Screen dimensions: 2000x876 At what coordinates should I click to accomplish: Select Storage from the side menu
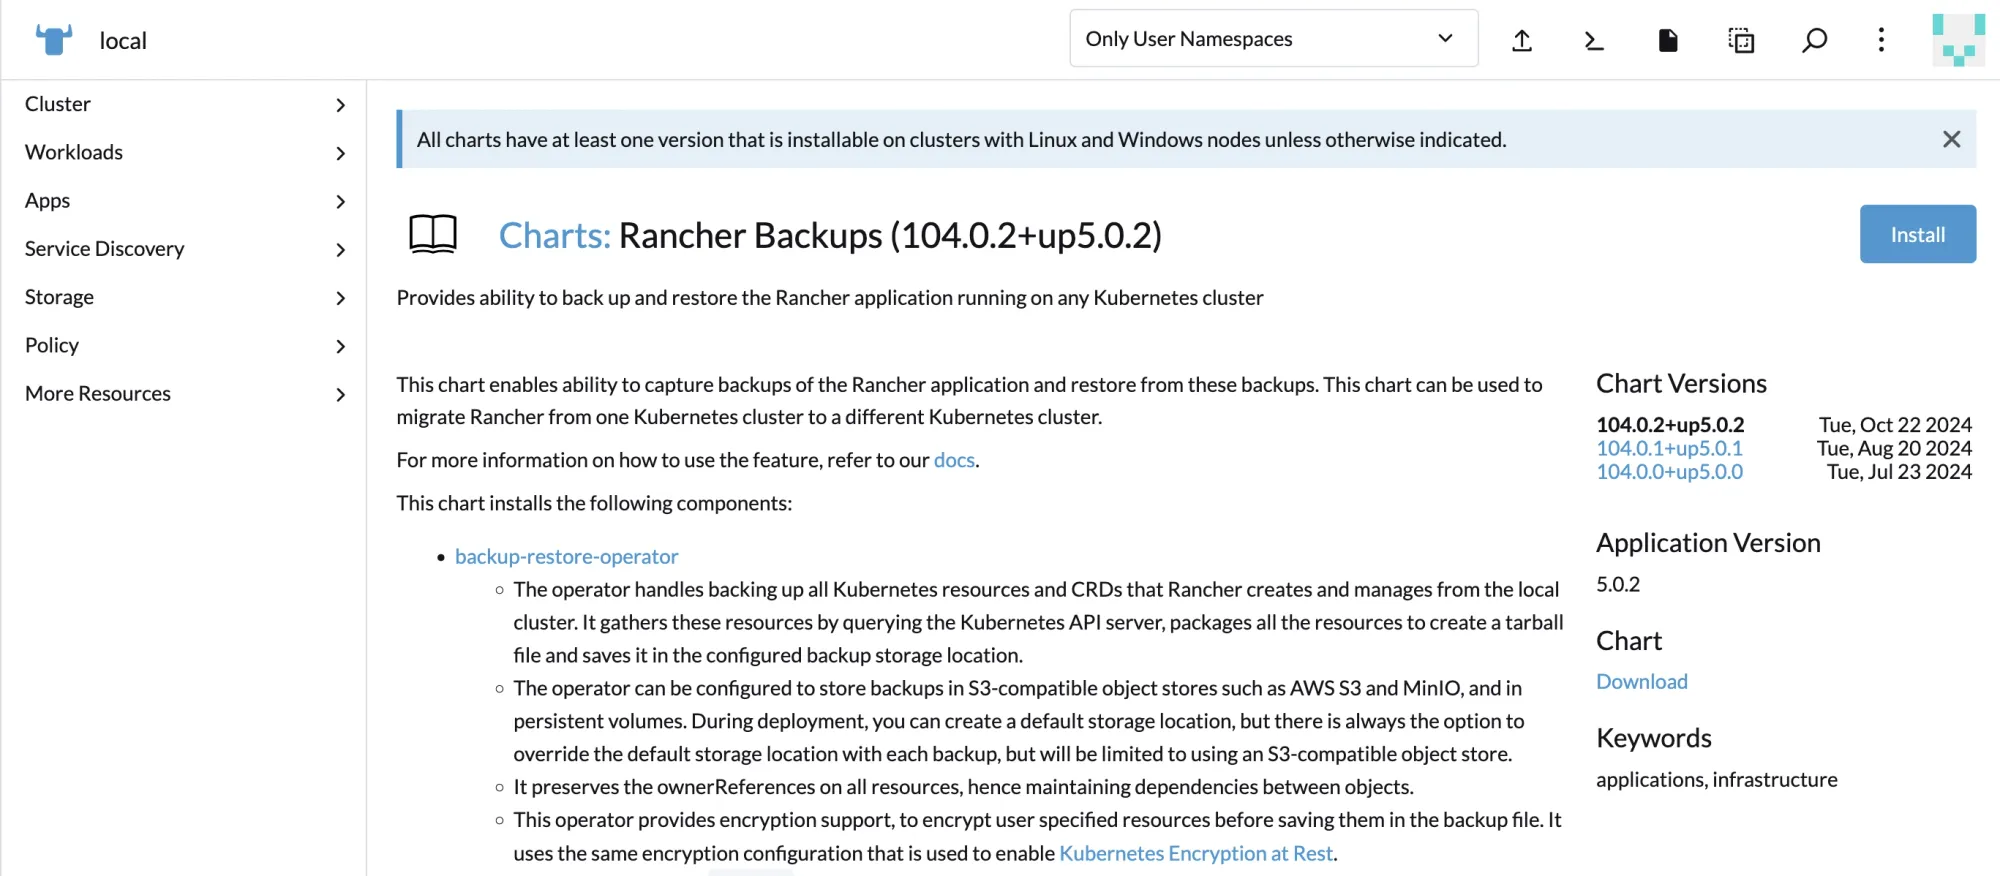(185, 297)
